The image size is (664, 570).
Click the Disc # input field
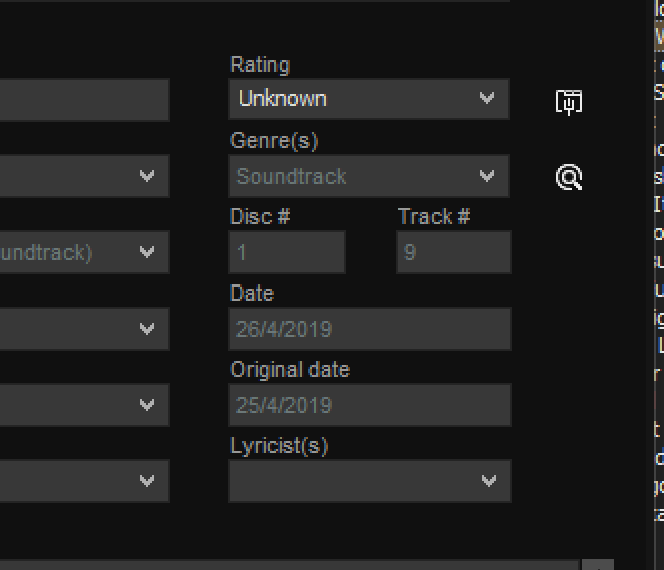[287, 252]
